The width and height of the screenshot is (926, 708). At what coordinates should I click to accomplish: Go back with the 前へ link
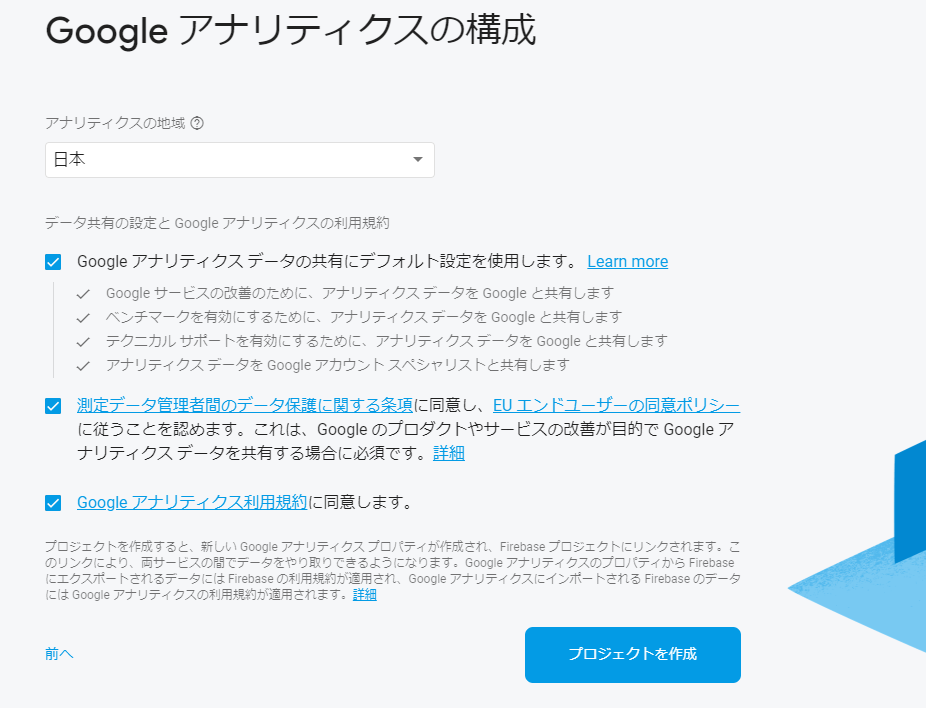[x=59, y=654]
